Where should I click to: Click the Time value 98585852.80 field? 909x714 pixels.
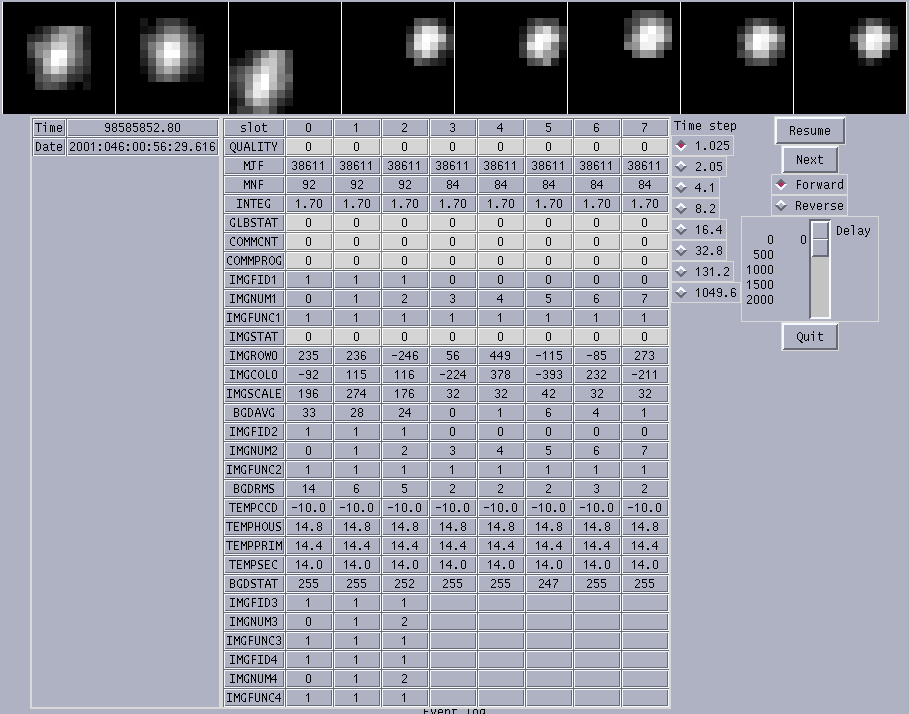tap(143, 128)
